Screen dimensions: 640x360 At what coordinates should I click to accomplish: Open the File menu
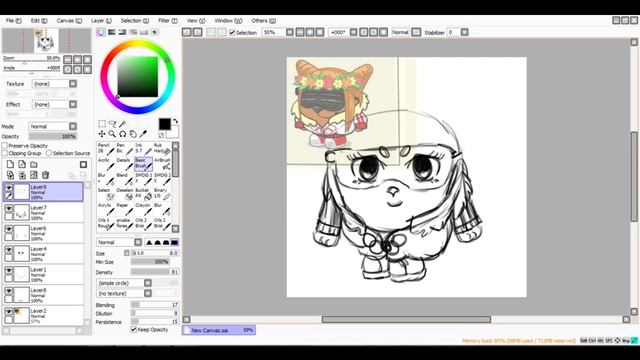point(13,20)
